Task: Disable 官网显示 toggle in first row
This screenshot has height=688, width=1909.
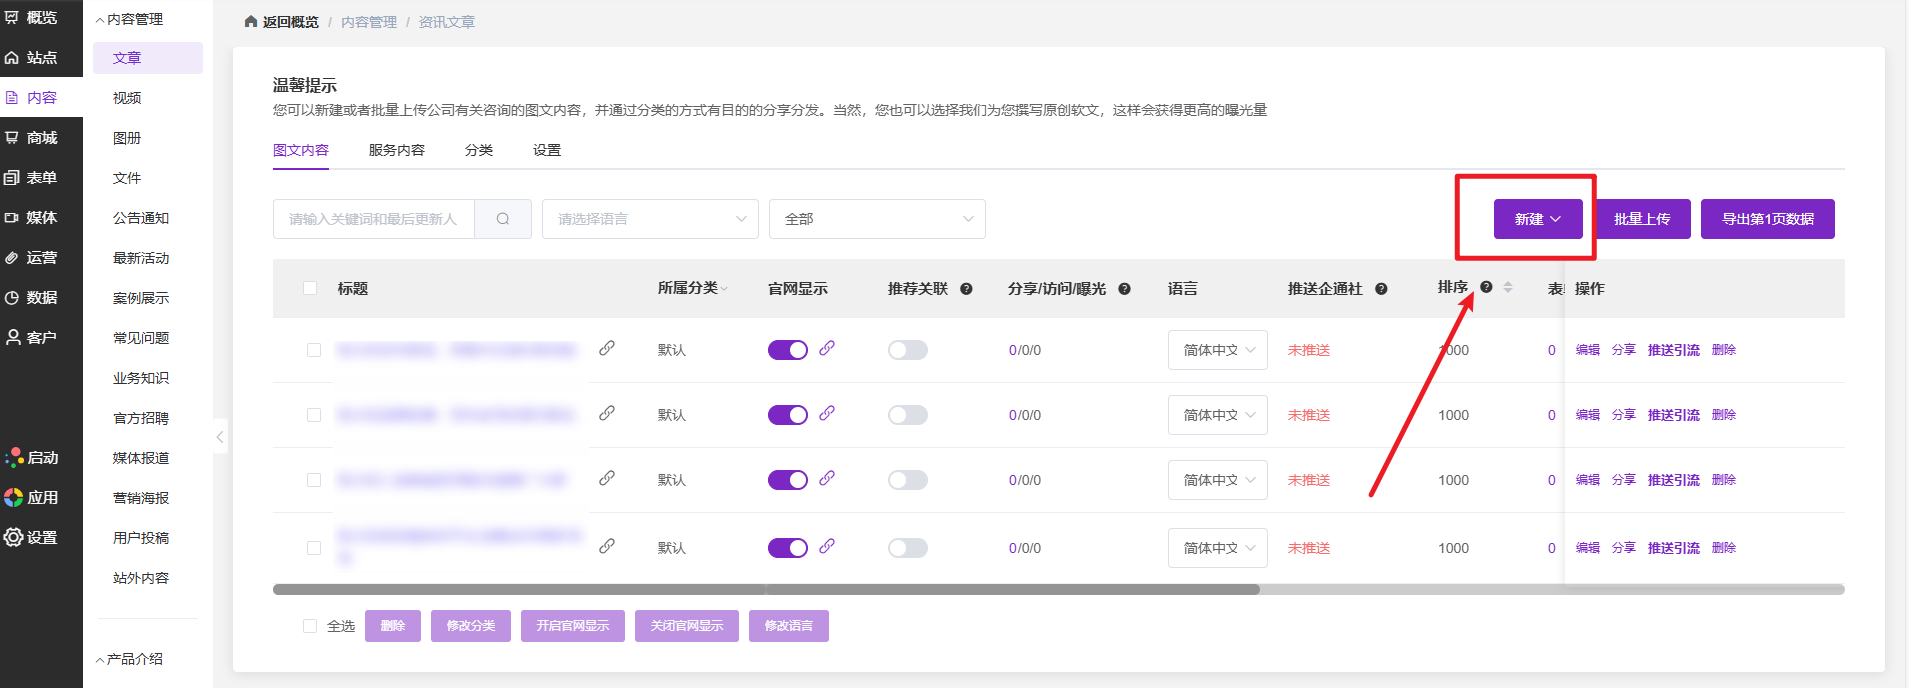Action: pyautogui.click(x=788, y=350)
